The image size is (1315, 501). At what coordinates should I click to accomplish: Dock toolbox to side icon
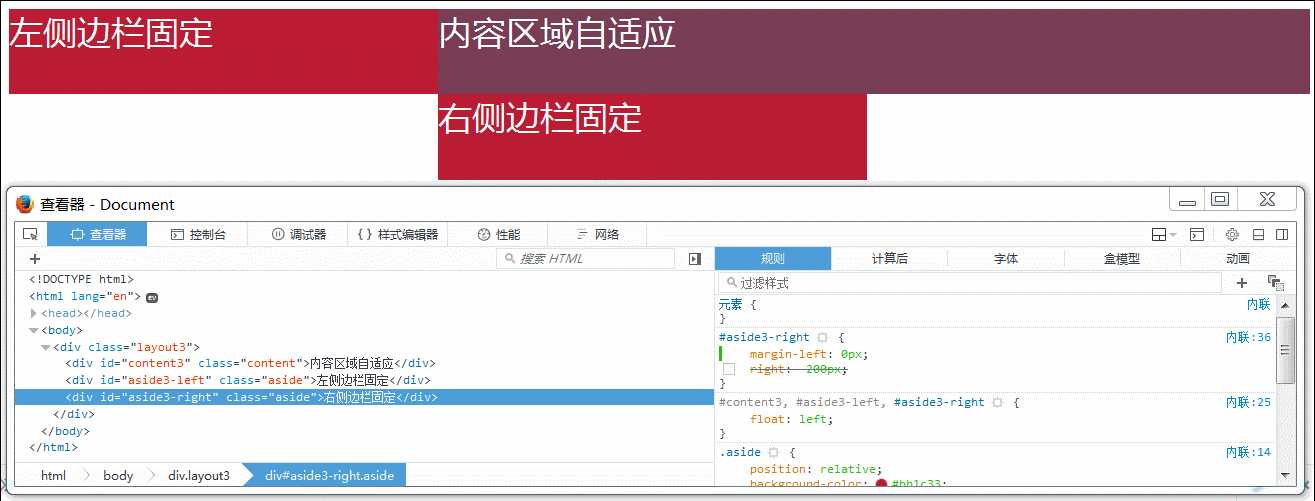click(x=1281, y=235)
